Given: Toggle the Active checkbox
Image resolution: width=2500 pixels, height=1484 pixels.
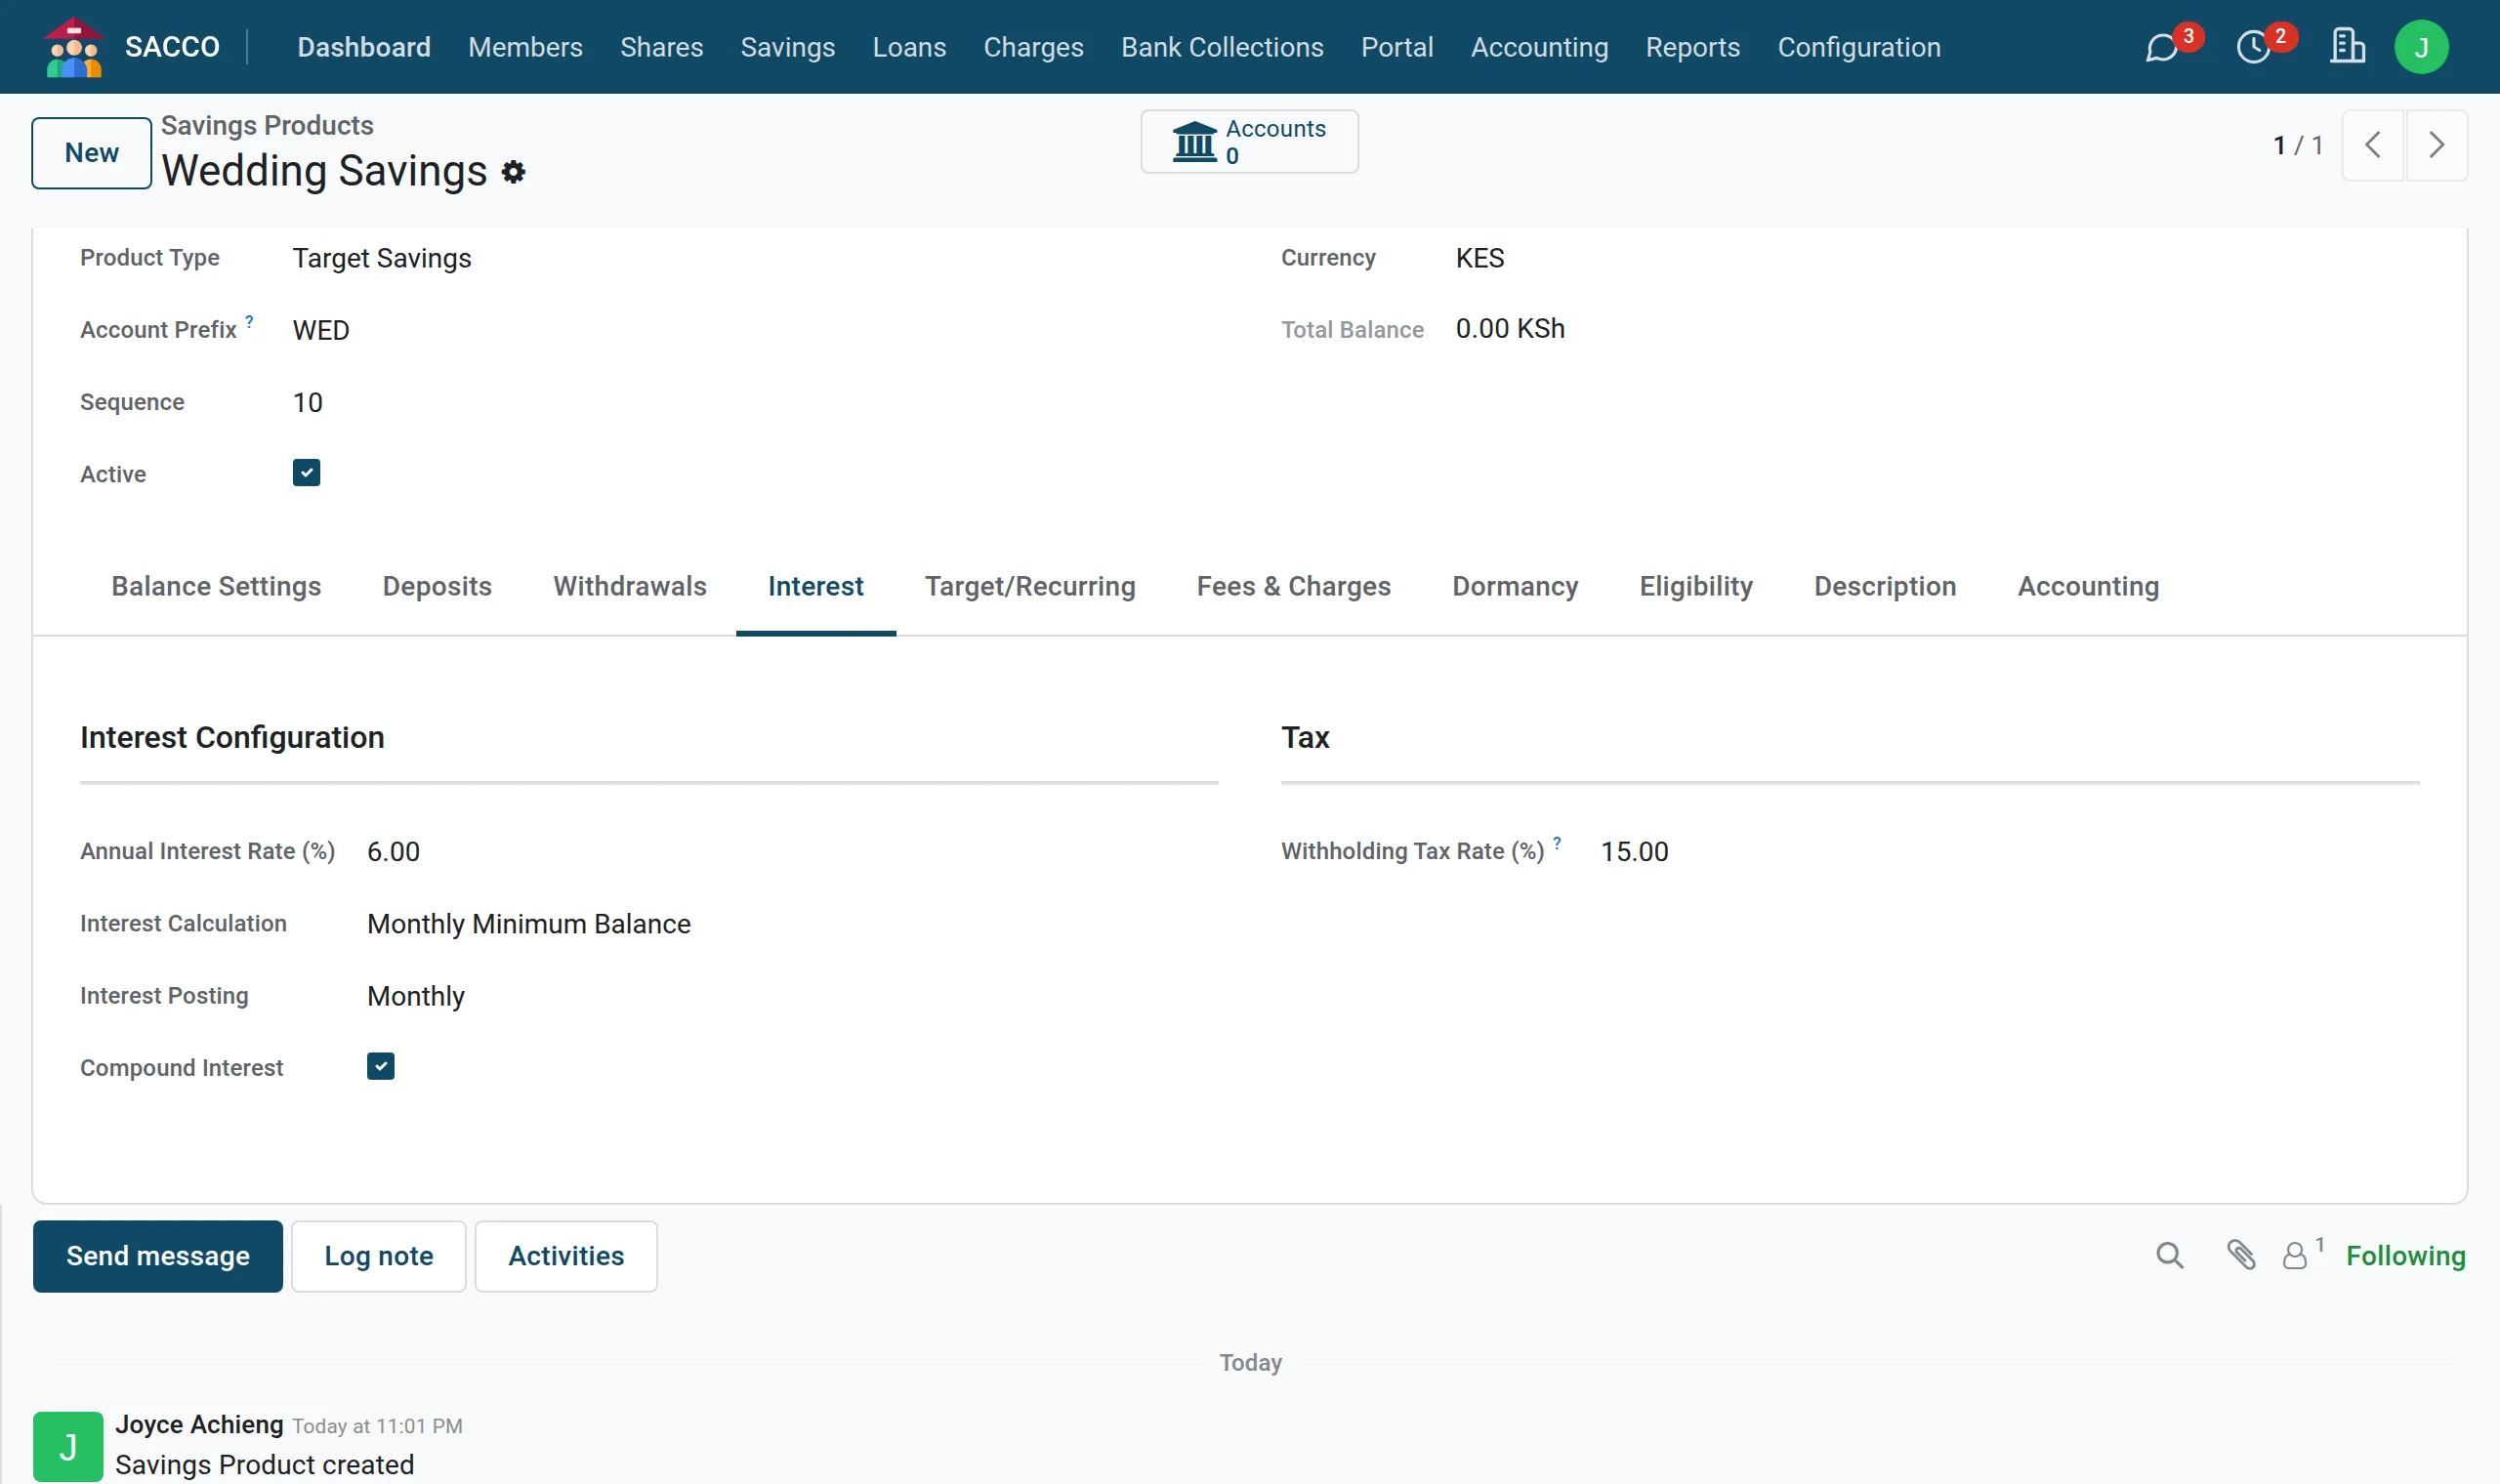Looking at the screenshot, I should pyautogui.click(x=306, y=473).
